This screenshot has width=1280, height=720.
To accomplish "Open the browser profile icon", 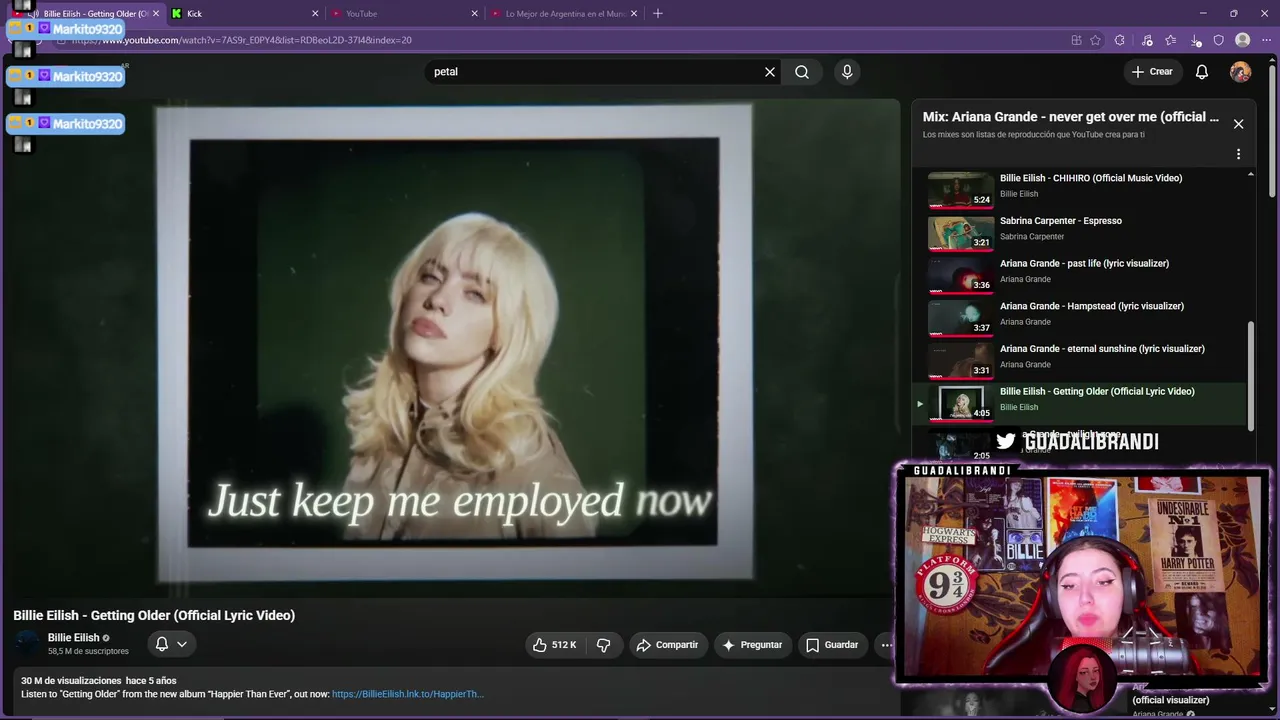I will [1243, 40].
